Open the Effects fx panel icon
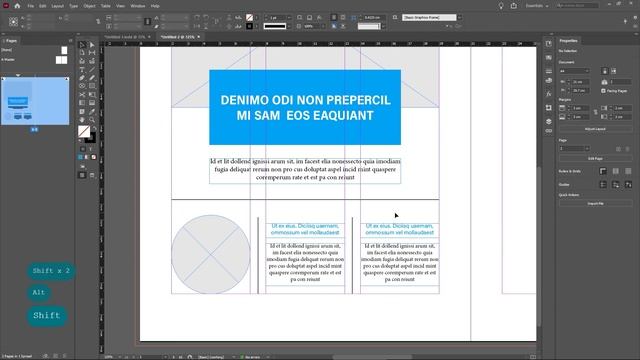Image resolution: width=640 pixels, height=360 pixels. 549,94
